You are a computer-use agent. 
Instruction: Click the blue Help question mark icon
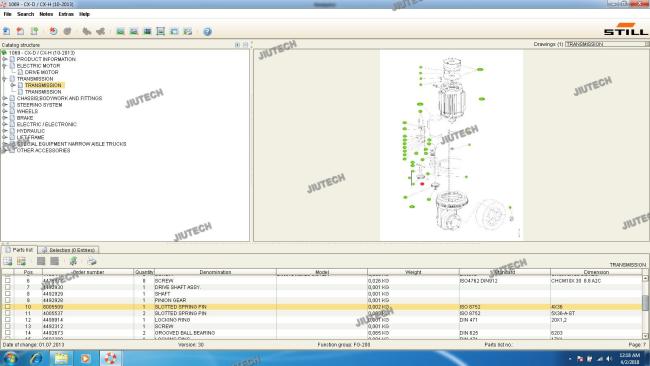pyautogui.click(x=207, y=32)
